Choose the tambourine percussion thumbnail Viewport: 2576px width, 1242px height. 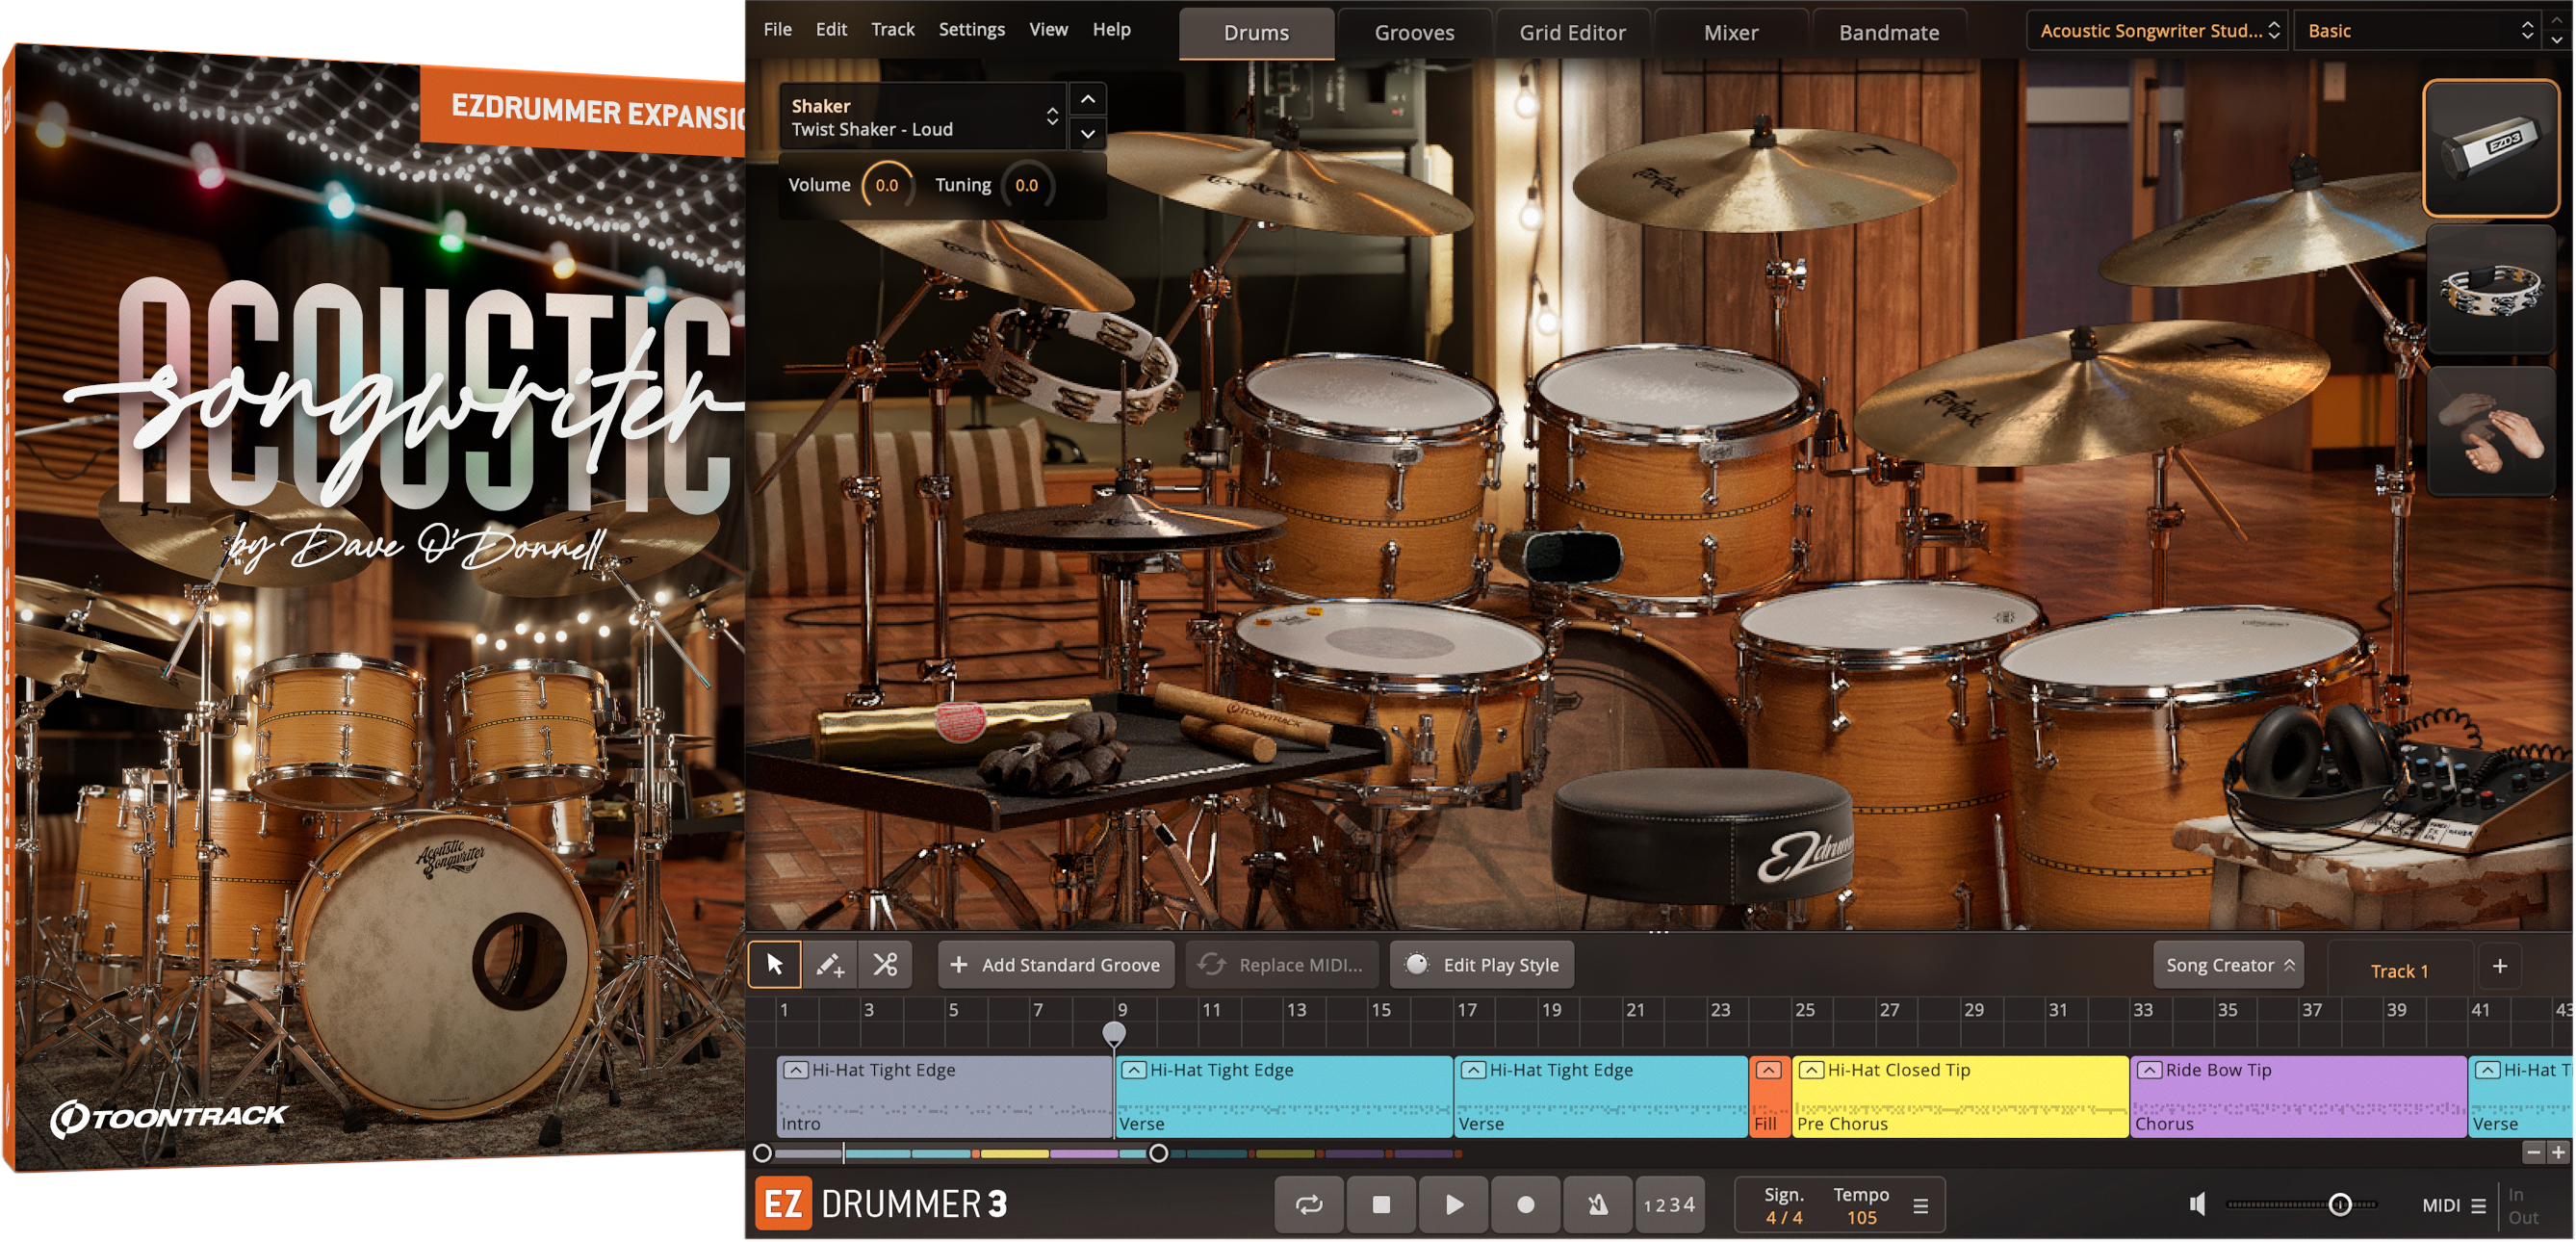pyautogui.click(x=2490, y=290)
